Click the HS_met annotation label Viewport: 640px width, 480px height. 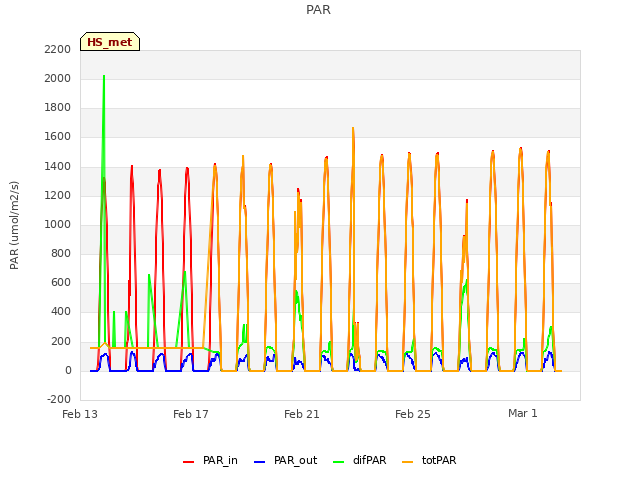click(x=110, y=42)
